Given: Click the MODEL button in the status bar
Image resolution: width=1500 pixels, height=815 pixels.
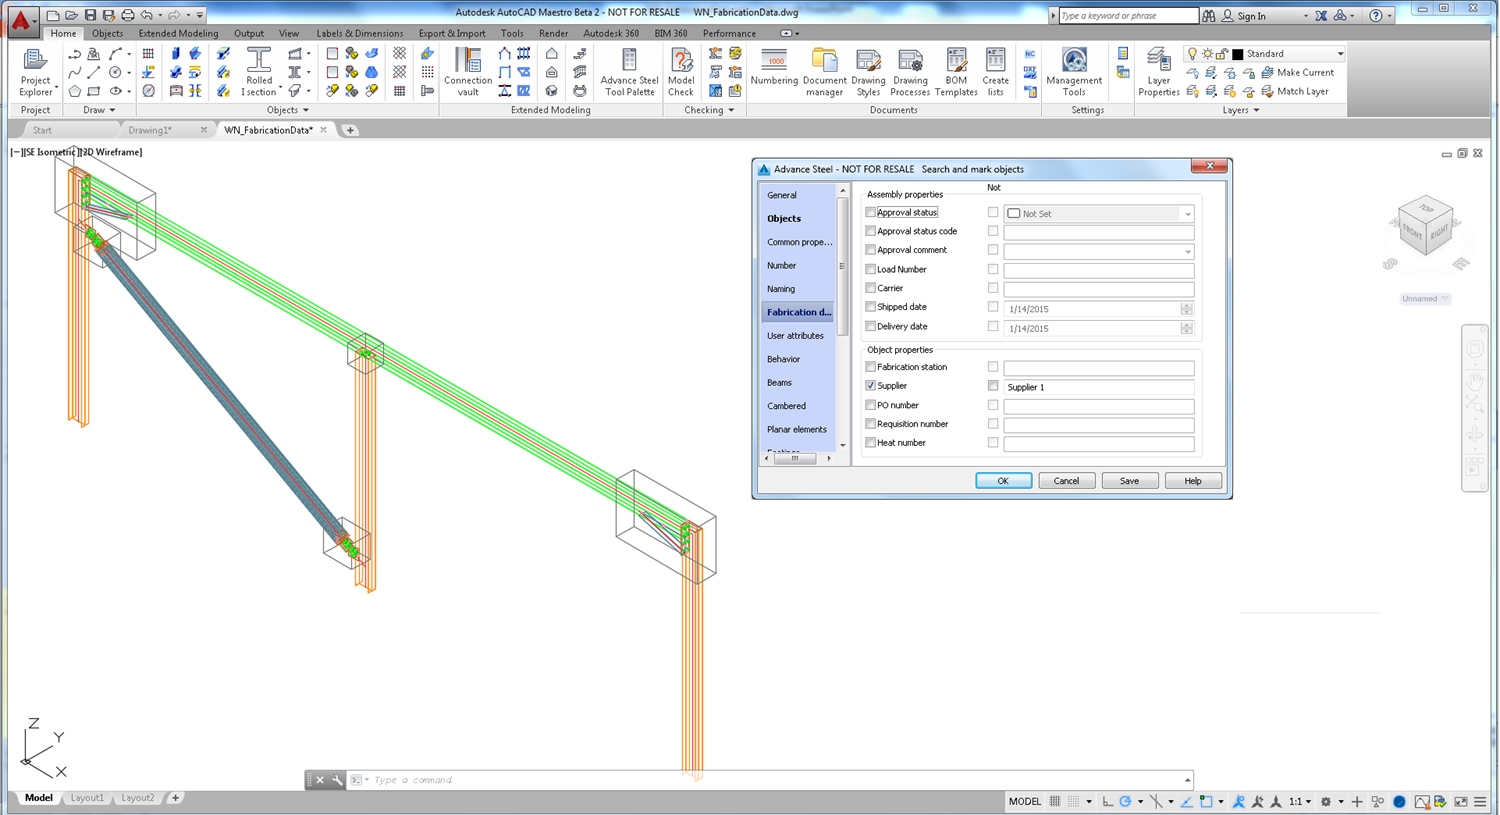Looking at the screenshot, I should 1025,802.
